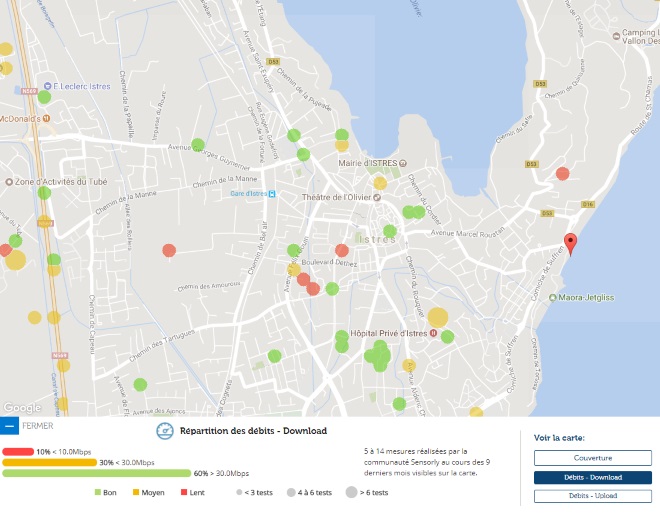Click the Gare d'Istres train station icon

click(273, 193)
